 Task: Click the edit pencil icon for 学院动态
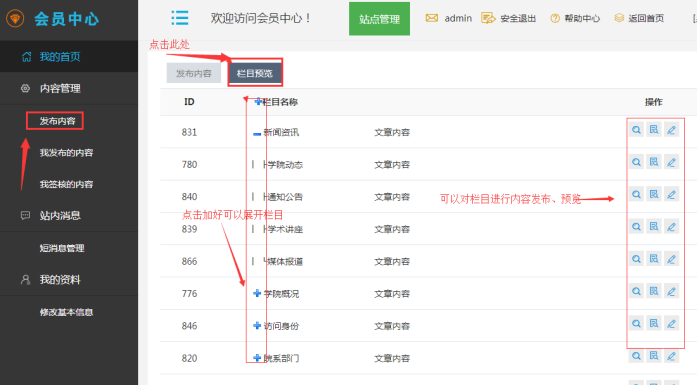point(671,162)
